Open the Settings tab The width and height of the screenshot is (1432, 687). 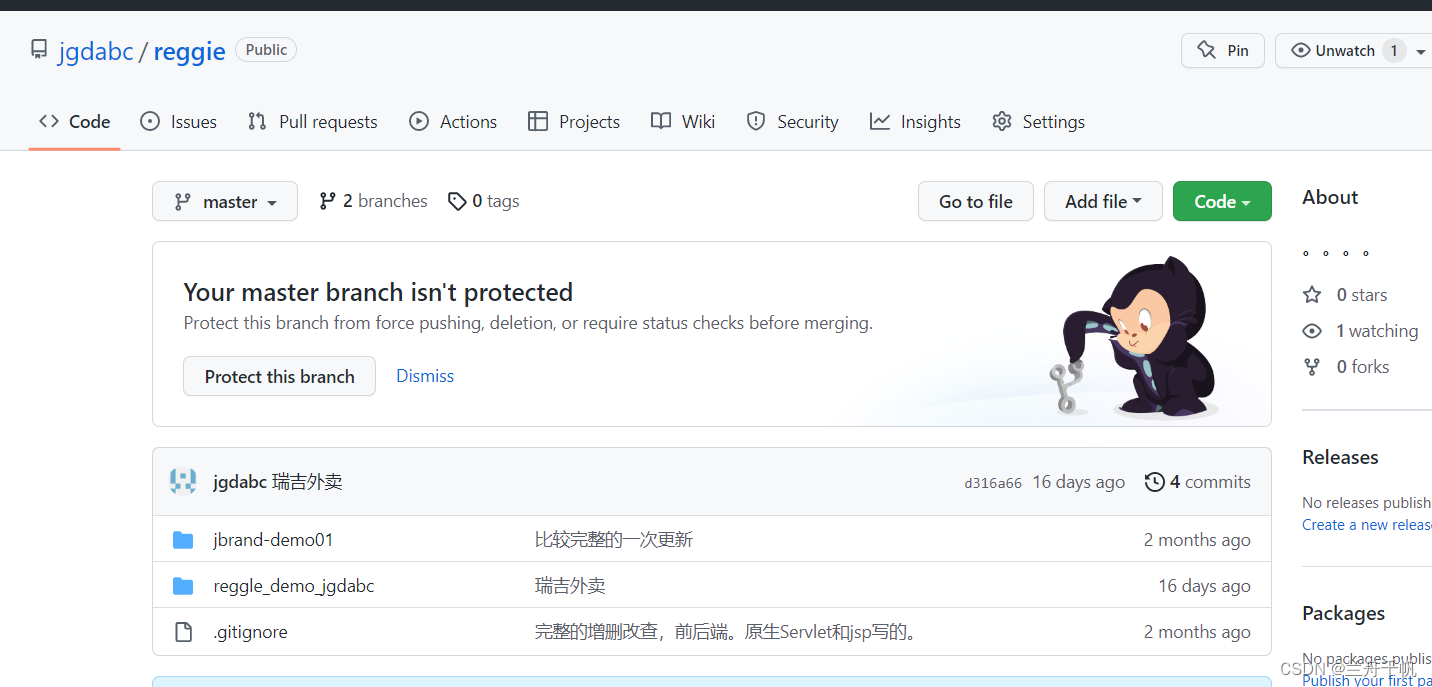(x=1038, y=122)
